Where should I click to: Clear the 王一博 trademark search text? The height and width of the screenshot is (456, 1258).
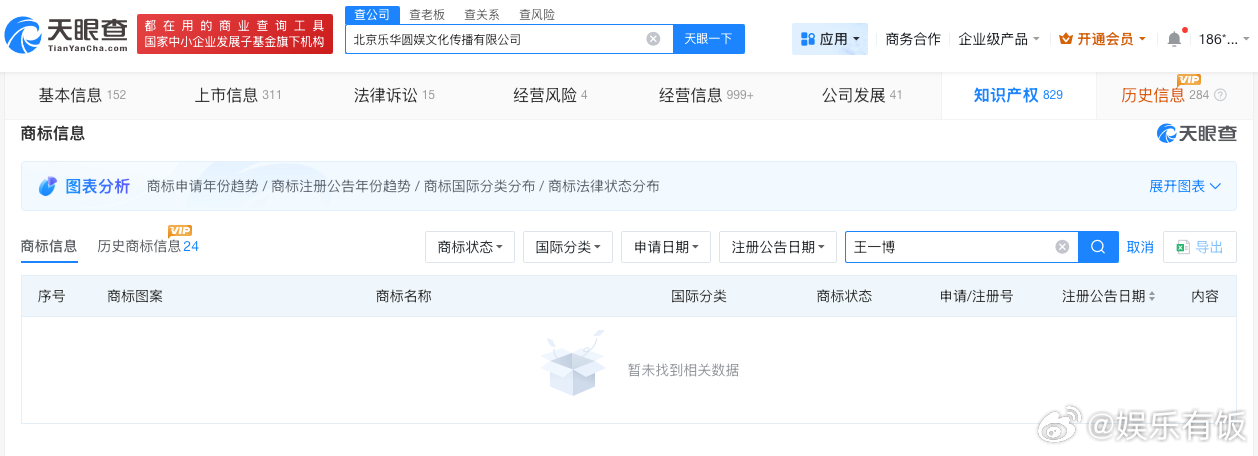tap(1062, 247)
